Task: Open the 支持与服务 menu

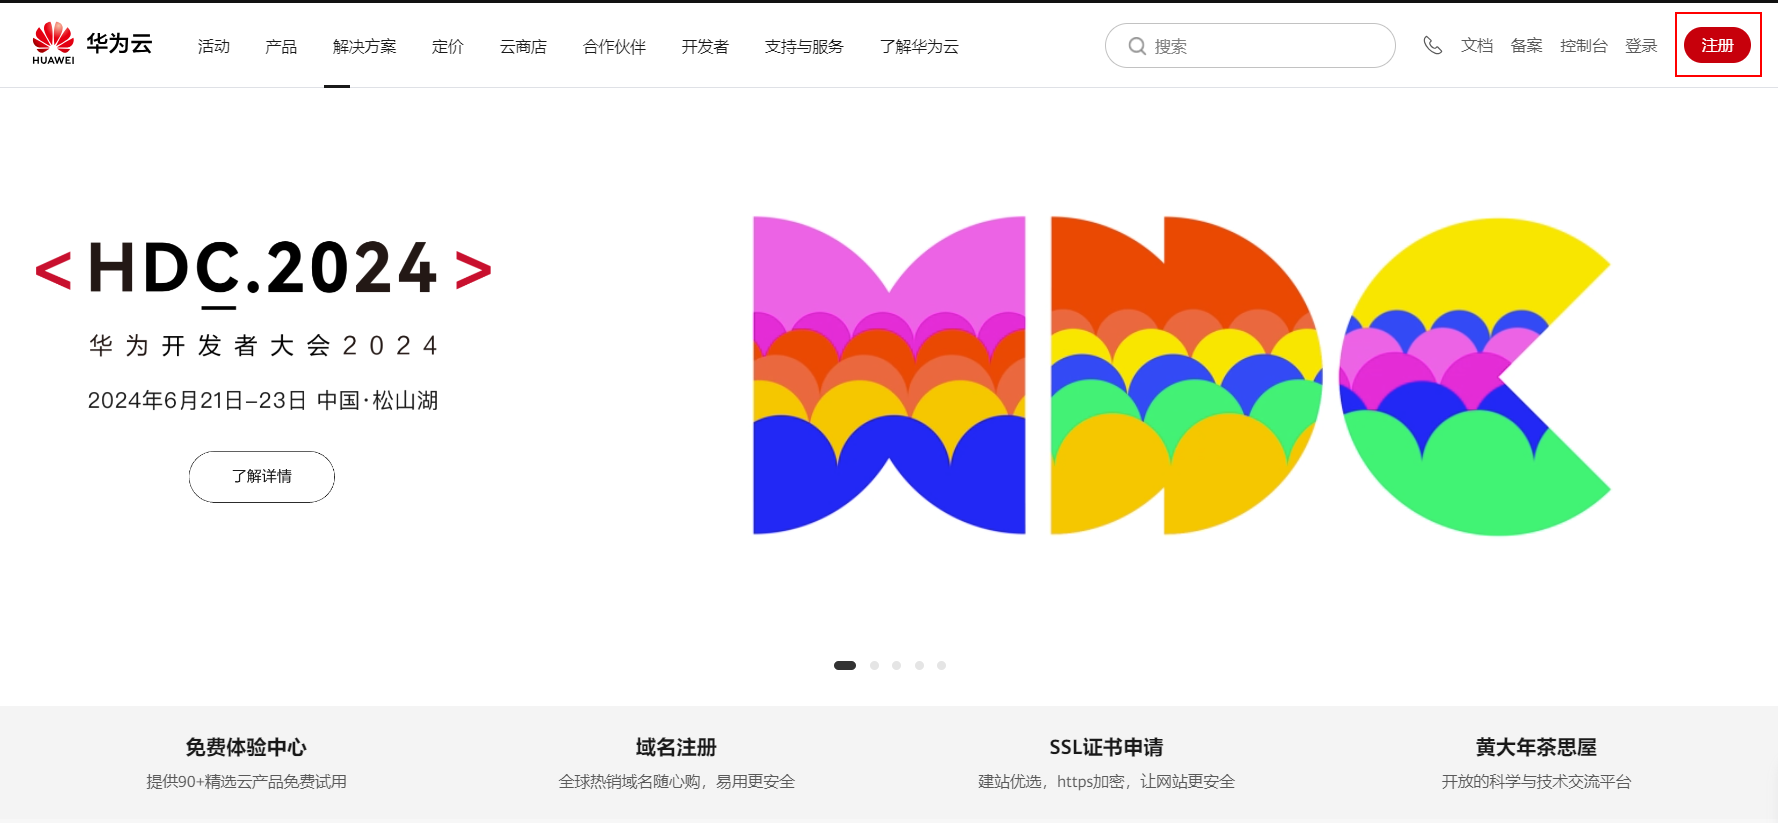Action: pyautogui.click(x=804, y=46)
